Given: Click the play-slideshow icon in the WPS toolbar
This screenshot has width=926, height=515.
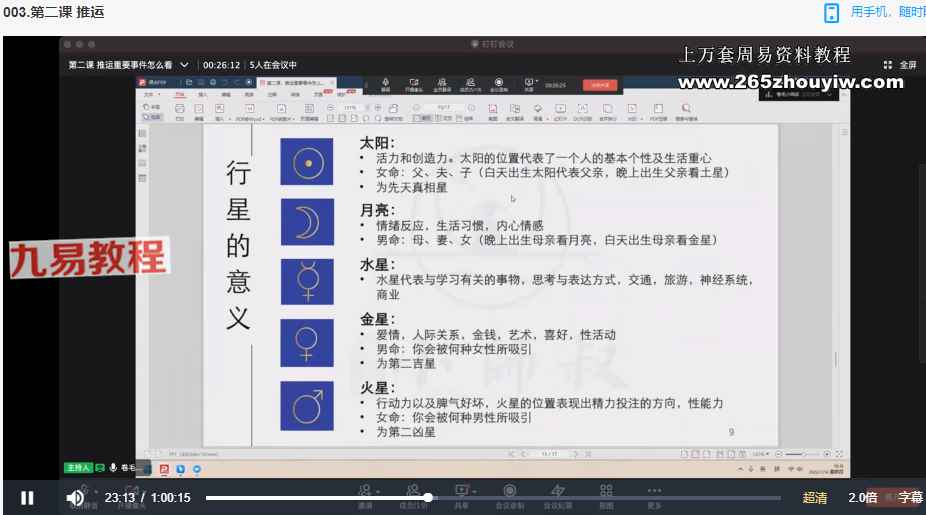Looking at the screenshot, I should pyautogui.click(x=560, y=109).
